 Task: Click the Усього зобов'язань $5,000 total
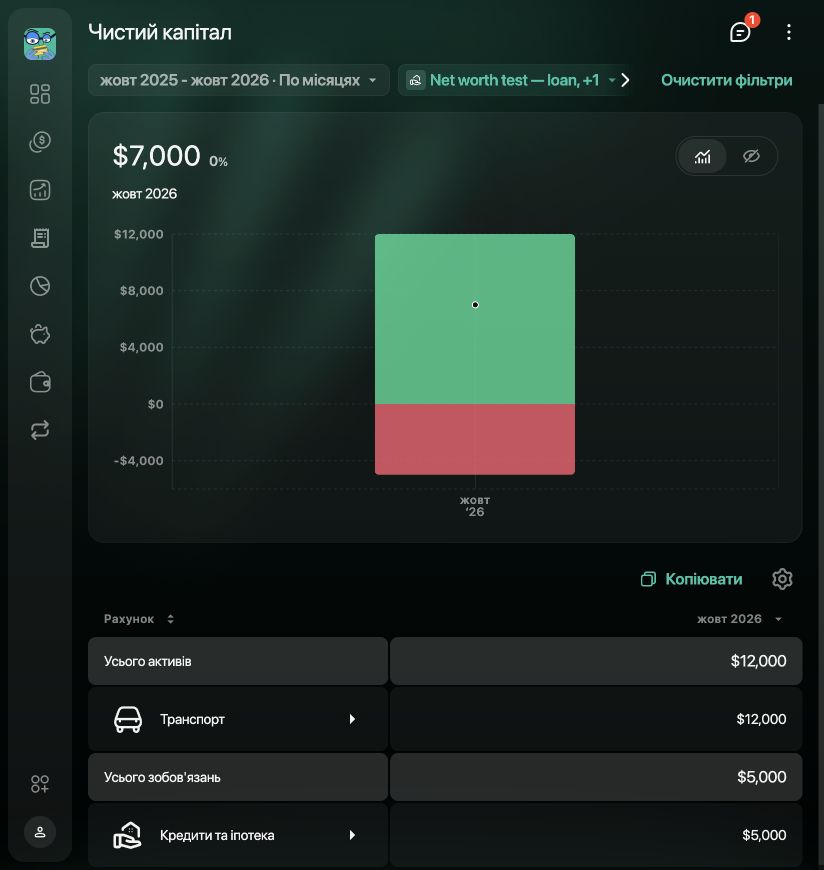click(761, 777)
